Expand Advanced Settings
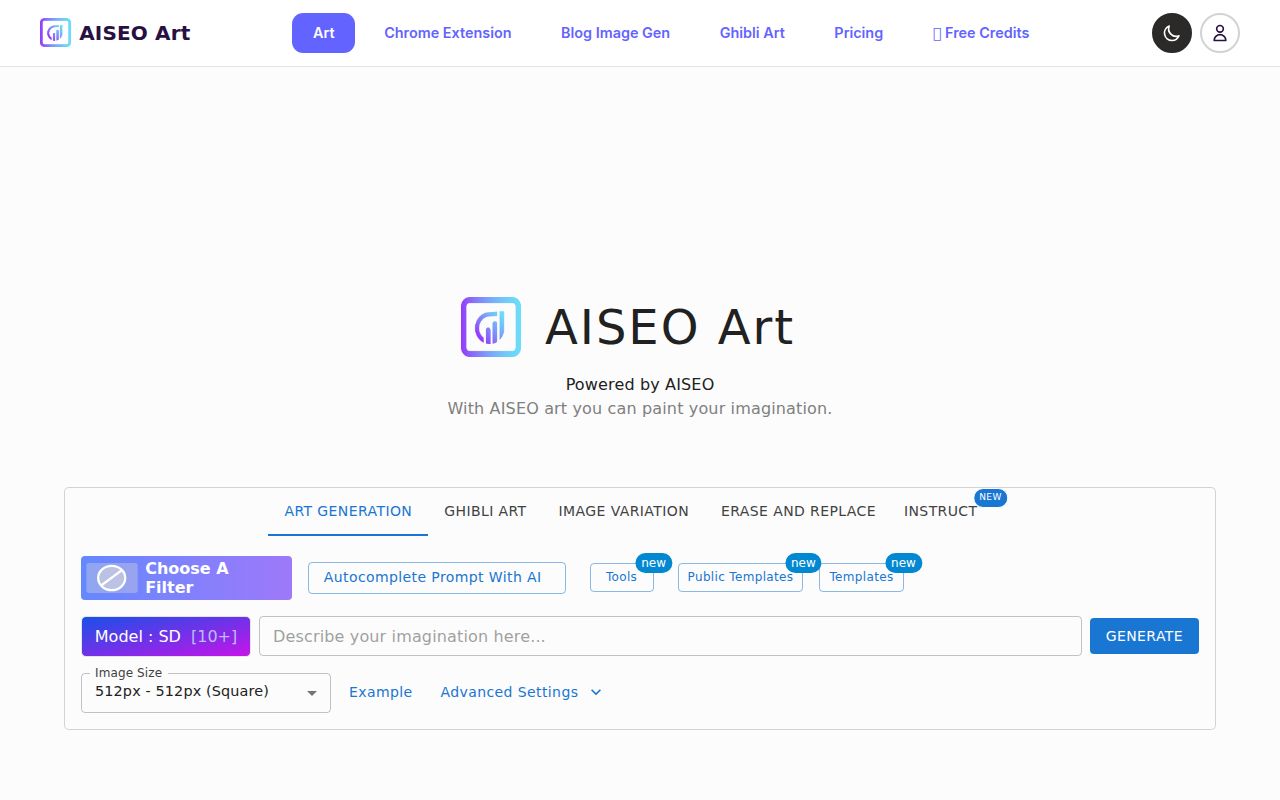This screenshot has height=800, width=1280. click(x=521, y=692)
